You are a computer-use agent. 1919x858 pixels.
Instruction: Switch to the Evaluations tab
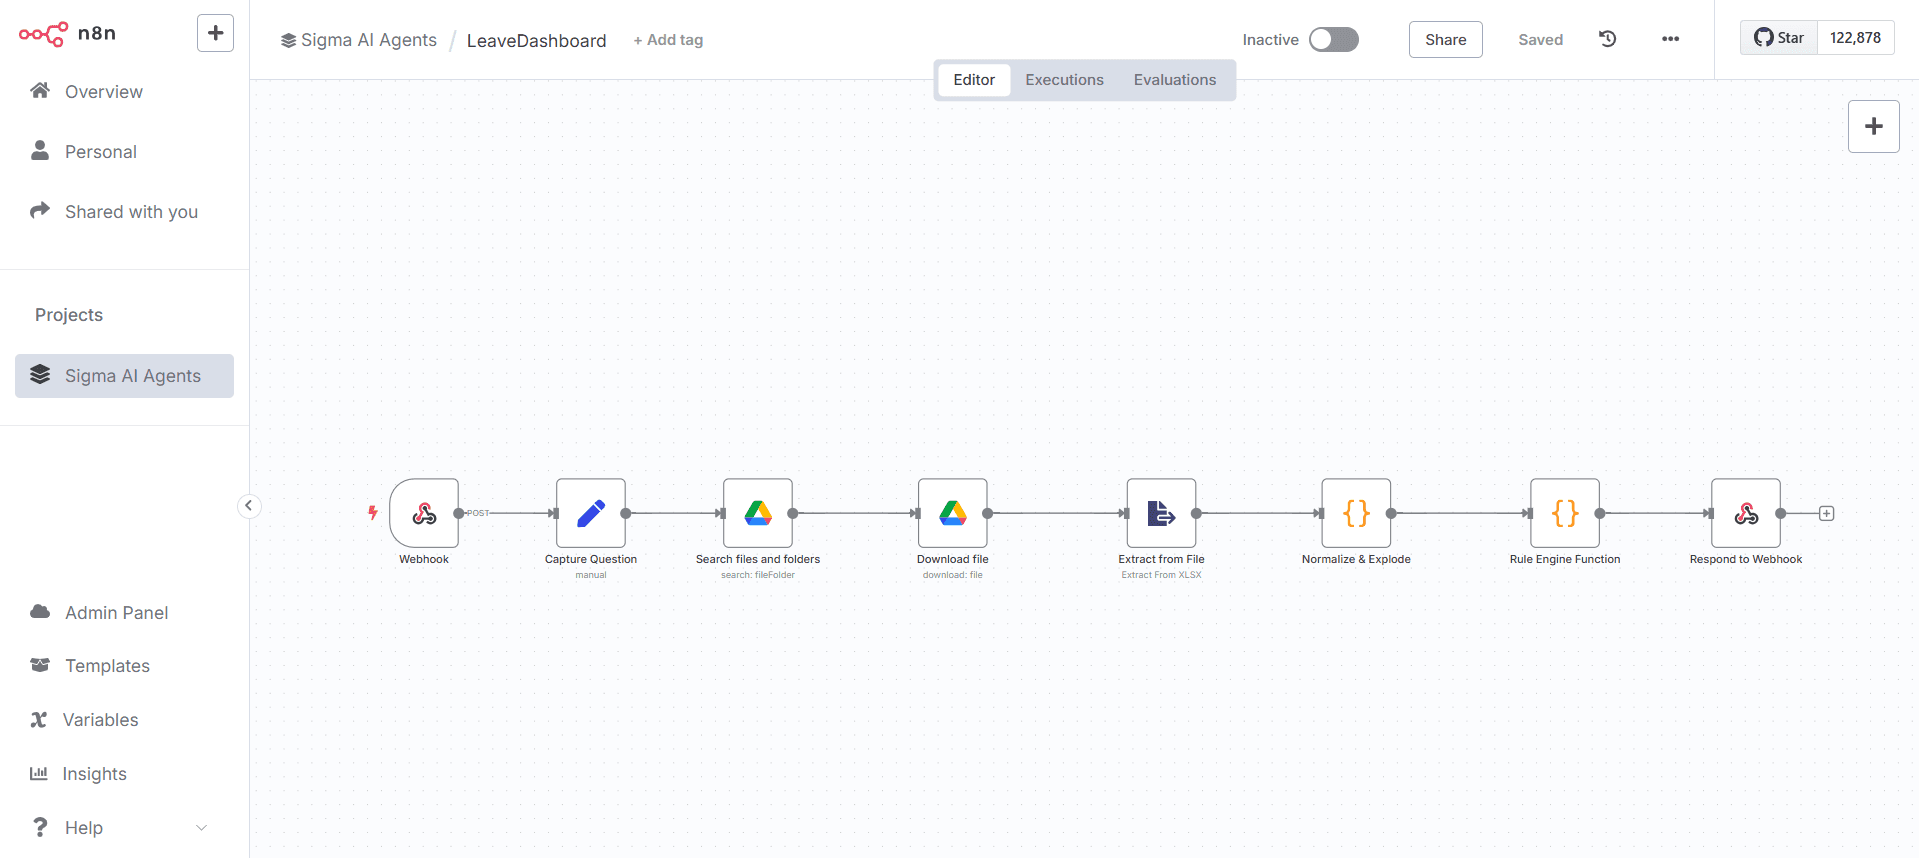pos(1174,80)
